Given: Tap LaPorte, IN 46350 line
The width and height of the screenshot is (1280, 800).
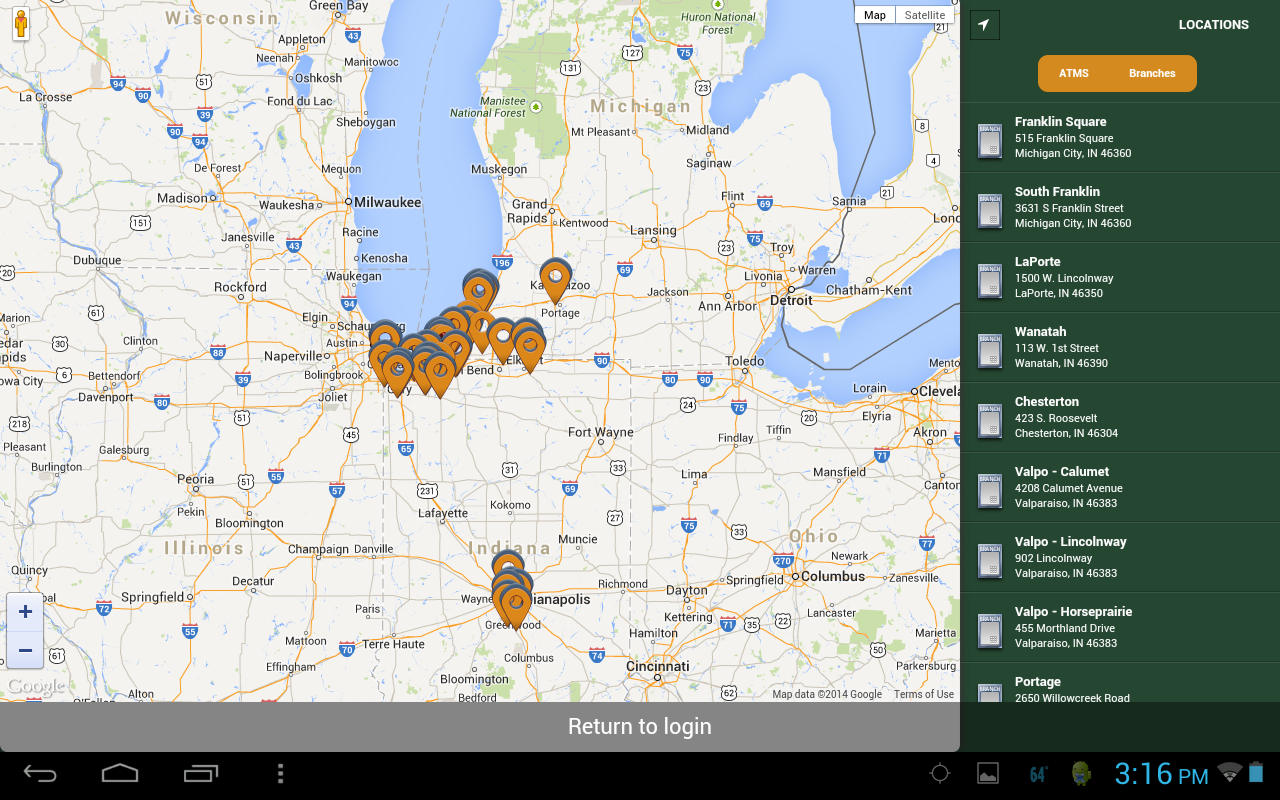Looking at the screenshot, I should point(1059,294).
